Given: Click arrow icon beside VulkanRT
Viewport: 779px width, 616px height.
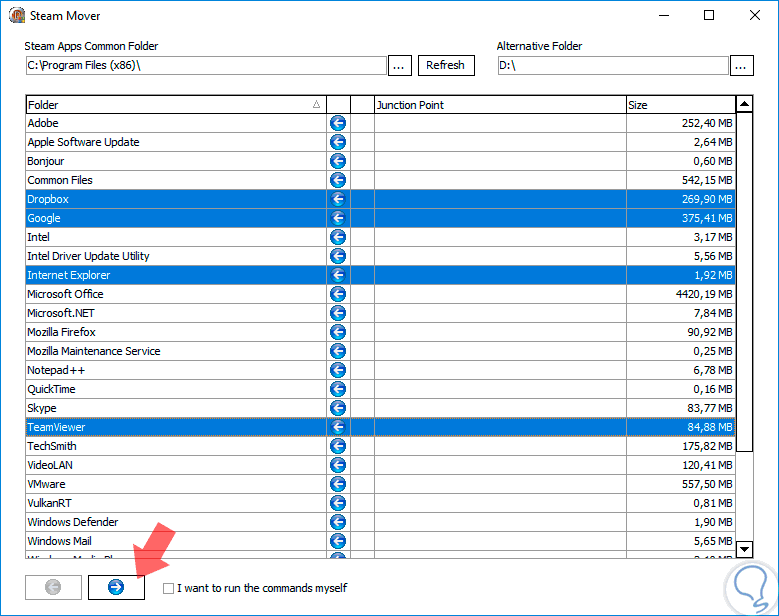Looking at the screenshot, I should coord(338,503).
